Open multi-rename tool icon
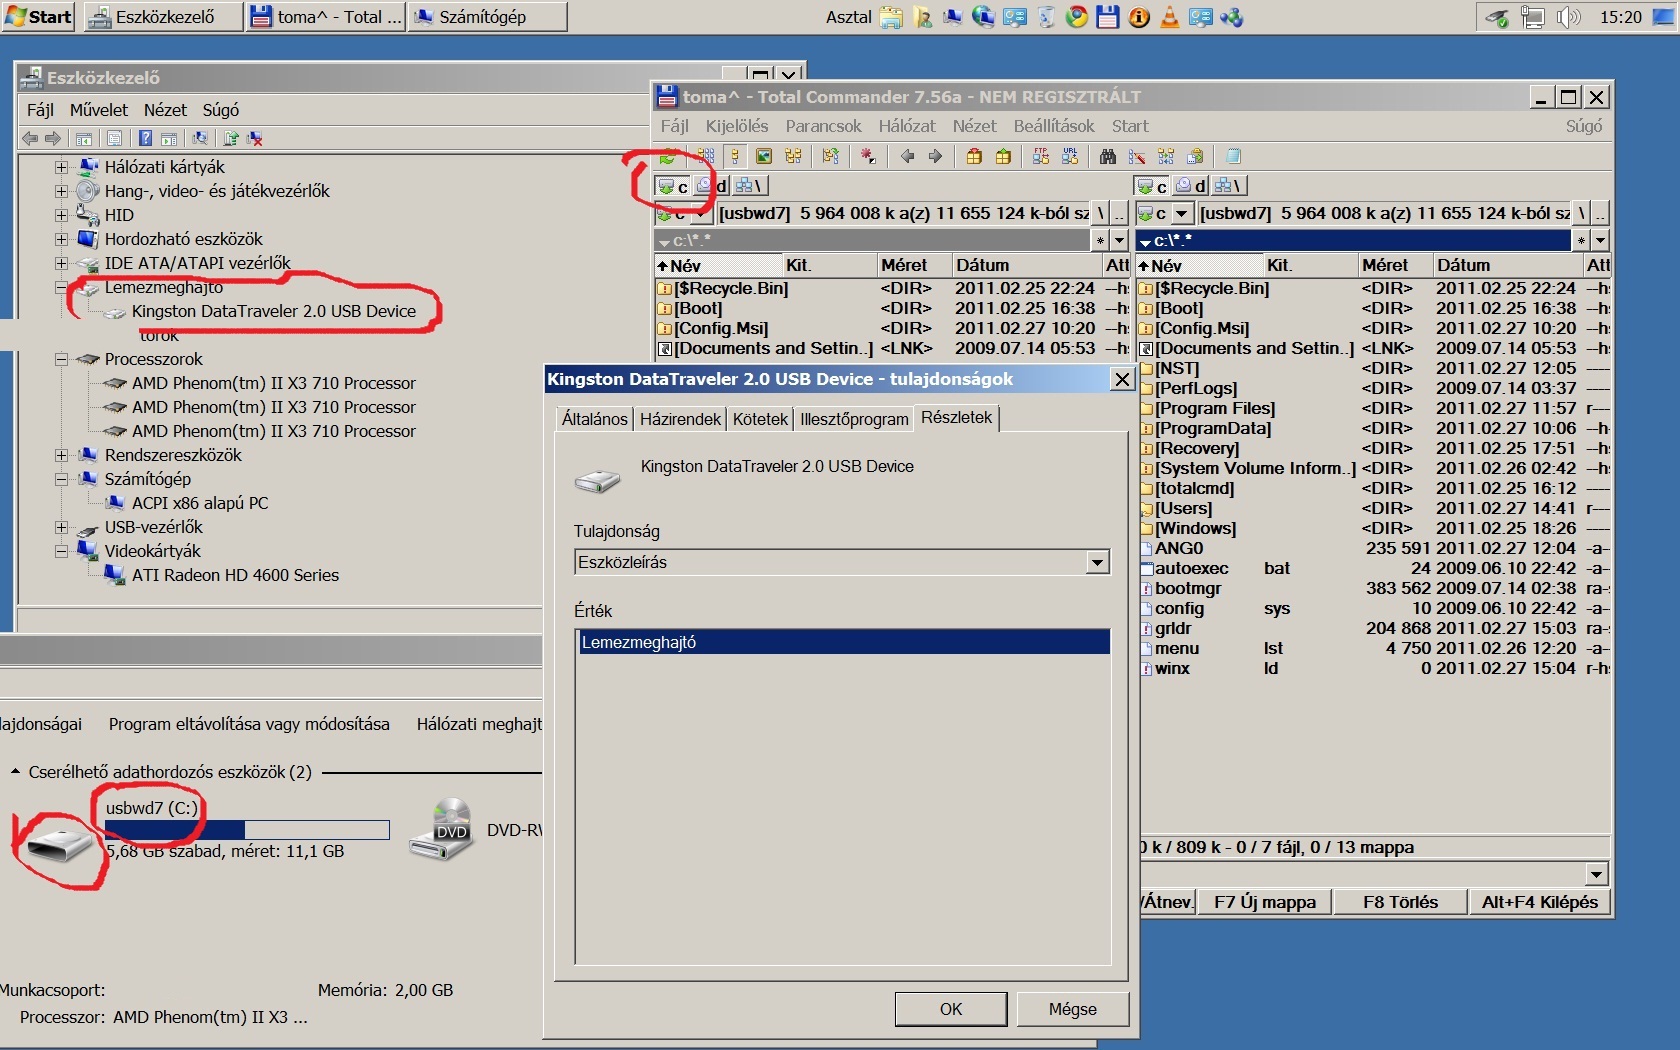Viewport: 1680px width, 1050px height. point(1137,156)
